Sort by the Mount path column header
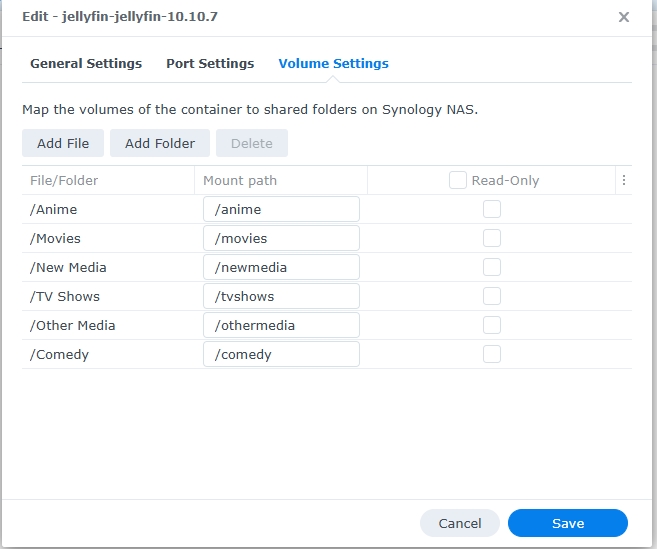 (x=240, y=181)
